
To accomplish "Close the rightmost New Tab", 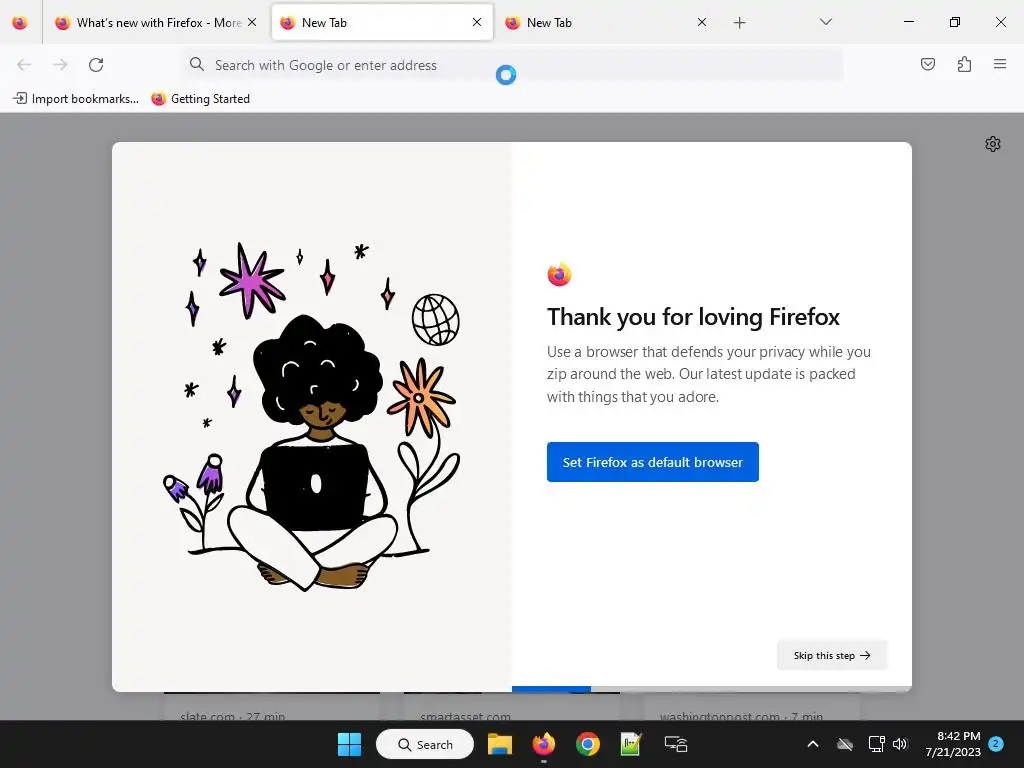I will pyautogui.click(x=702, y=22).
